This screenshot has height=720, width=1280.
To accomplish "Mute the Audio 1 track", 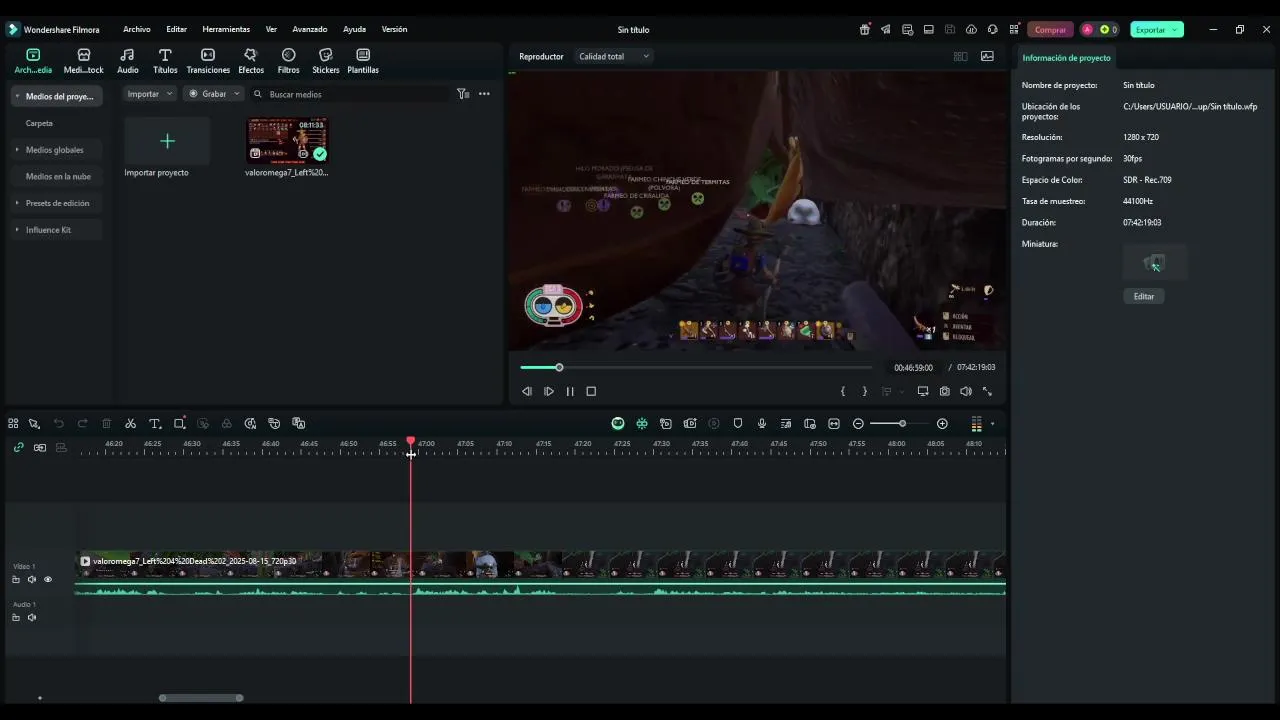I will [x=32, y=618].
